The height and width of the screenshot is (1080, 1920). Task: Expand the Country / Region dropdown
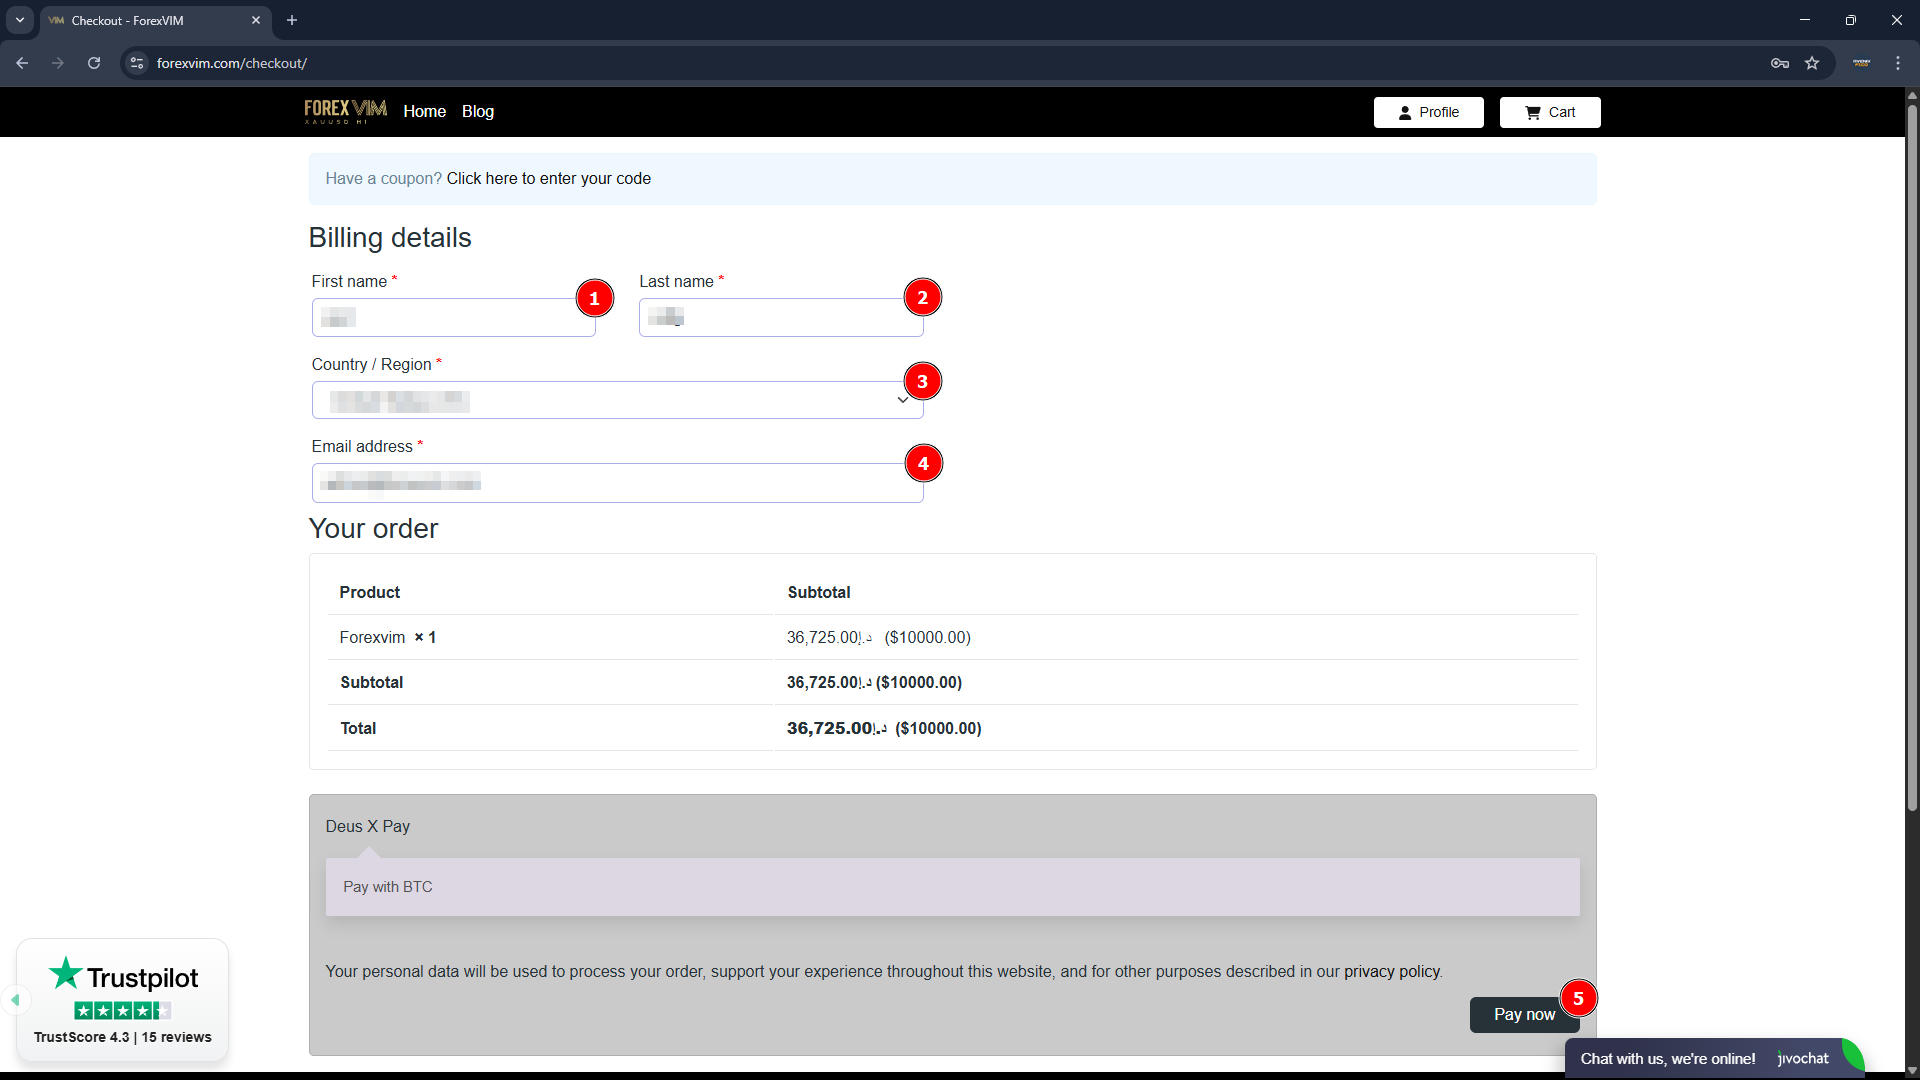616,400
